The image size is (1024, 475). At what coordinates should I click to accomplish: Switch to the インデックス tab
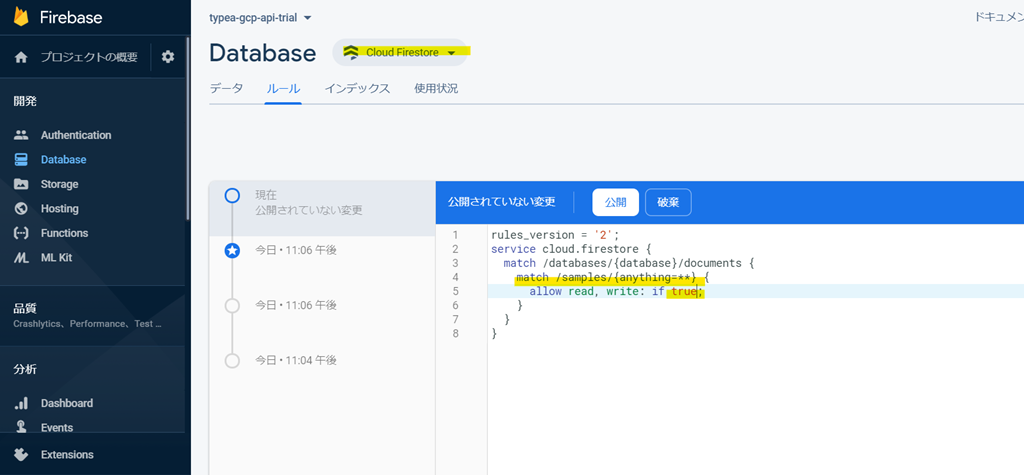(357, 88)
